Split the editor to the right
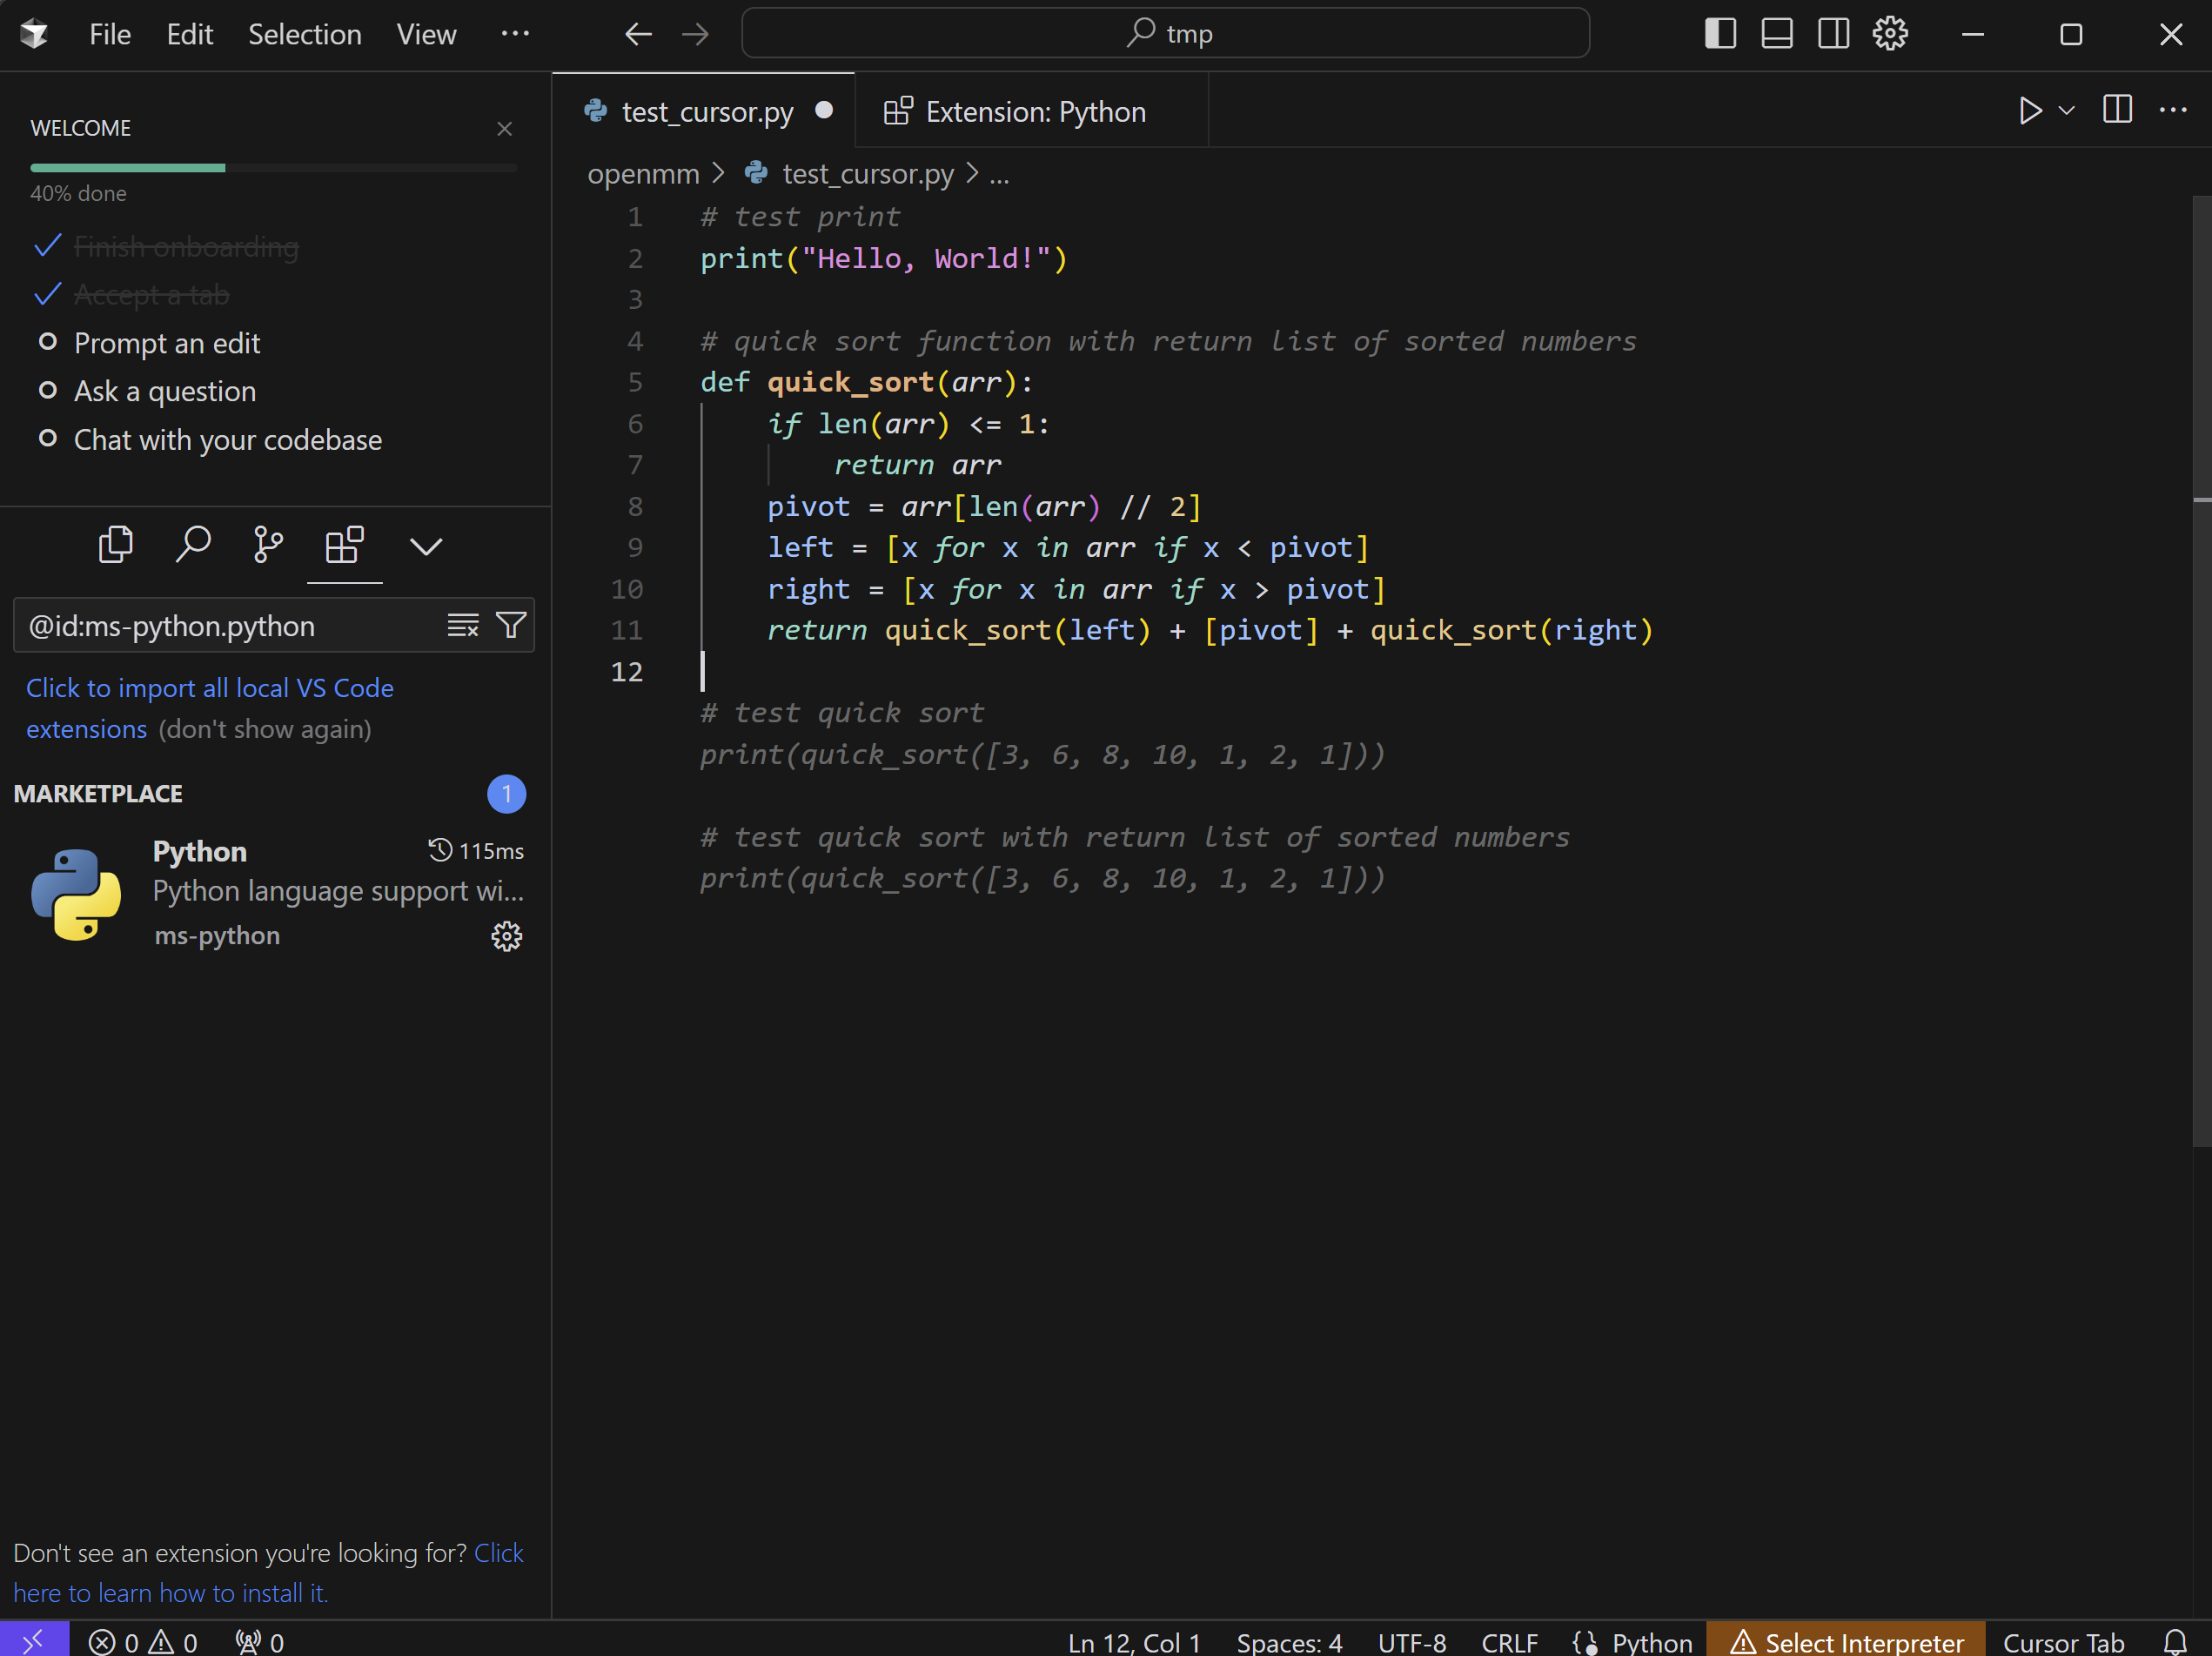 (x=2117, y=110)
